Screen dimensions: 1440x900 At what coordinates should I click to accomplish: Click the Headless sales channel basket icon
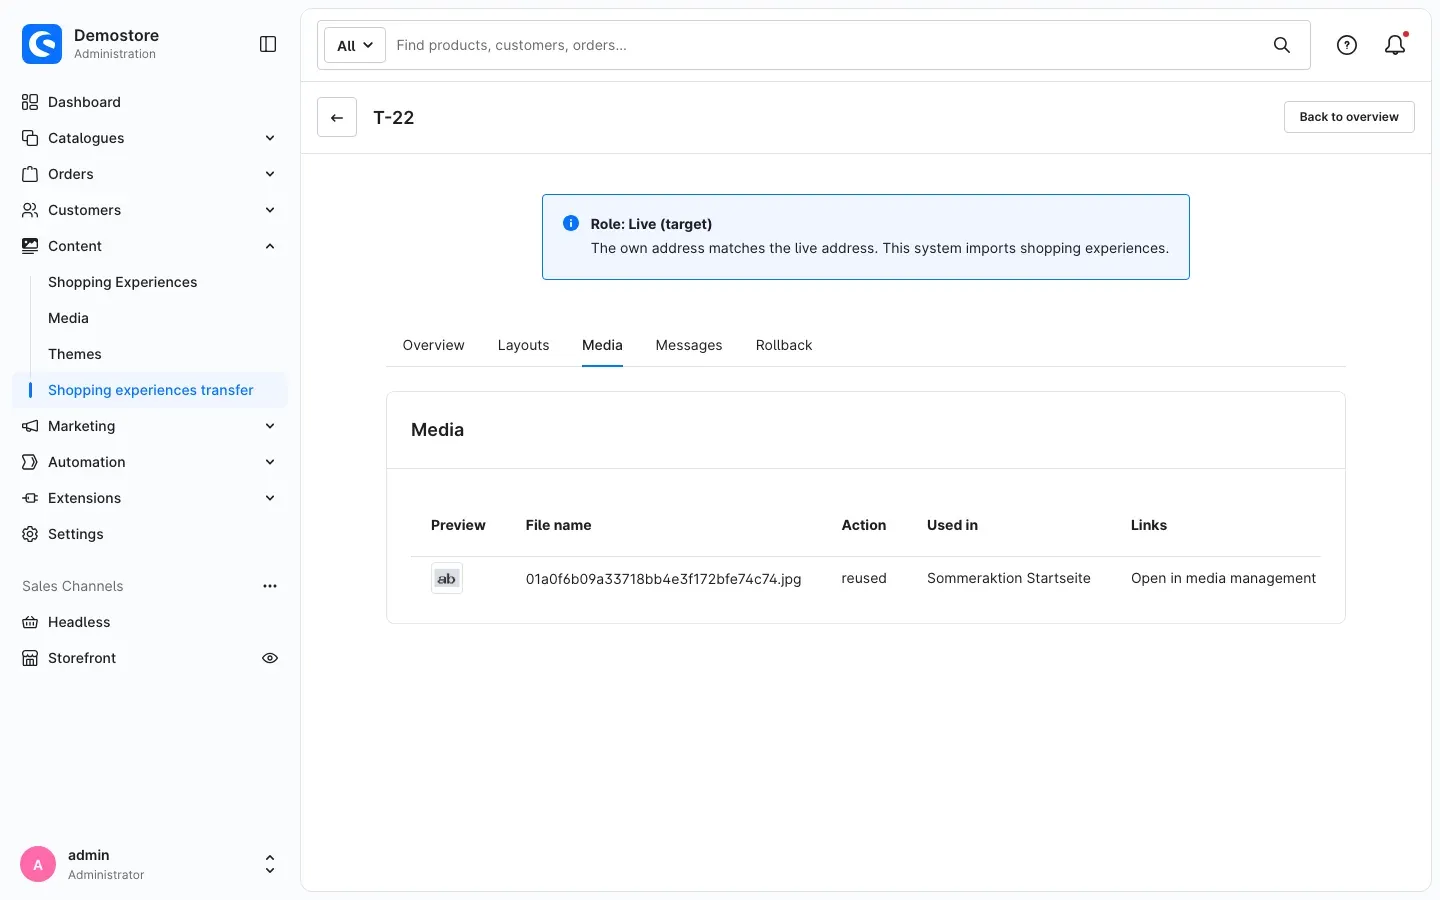click(30, 622)
